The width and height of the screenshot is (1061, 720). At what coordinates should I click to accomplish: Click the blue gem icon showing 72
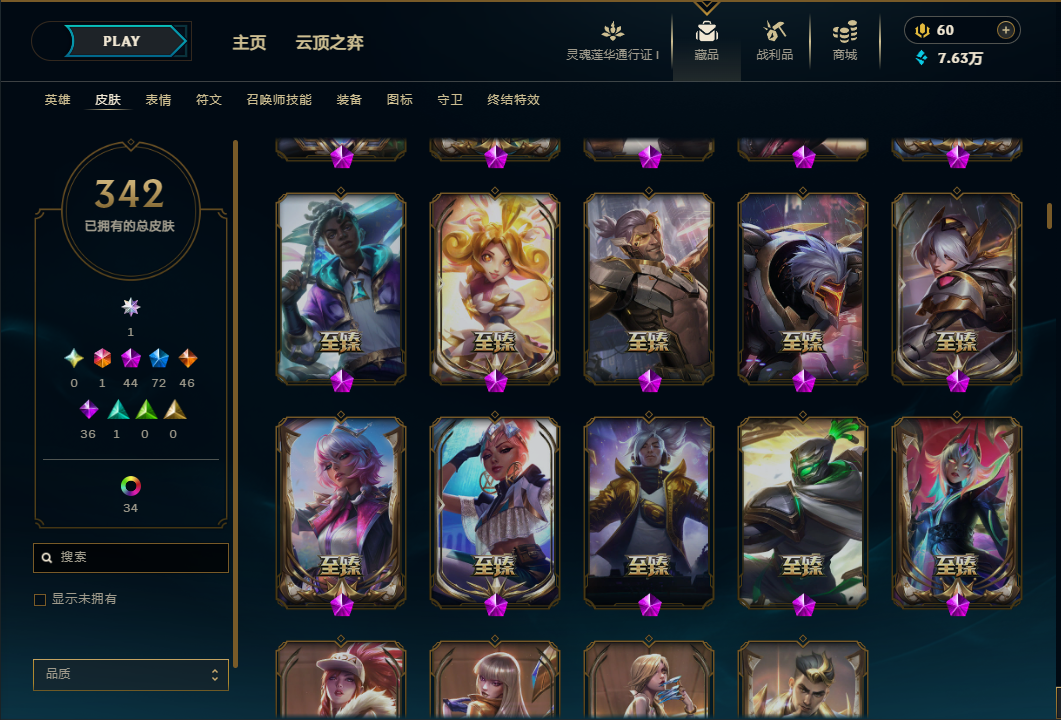(x=159, y=358)
